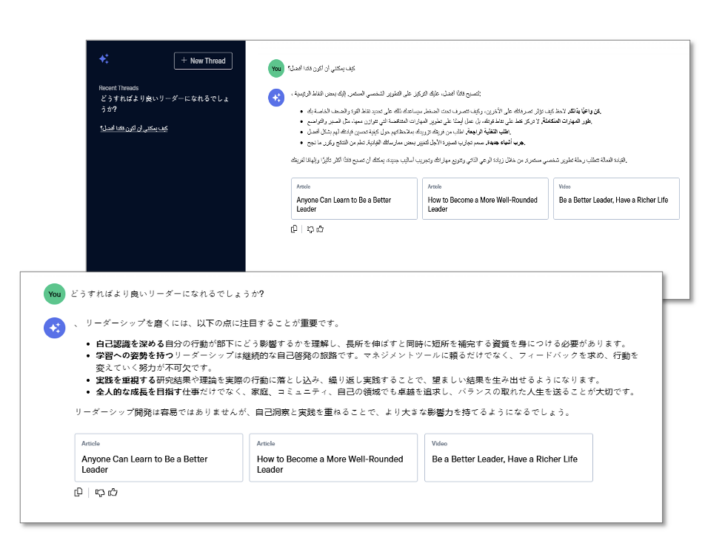Click the assistant sparkle avatar in Arabic chat
The height and width of the screenshot is (549, 705).
coord(275,97)
